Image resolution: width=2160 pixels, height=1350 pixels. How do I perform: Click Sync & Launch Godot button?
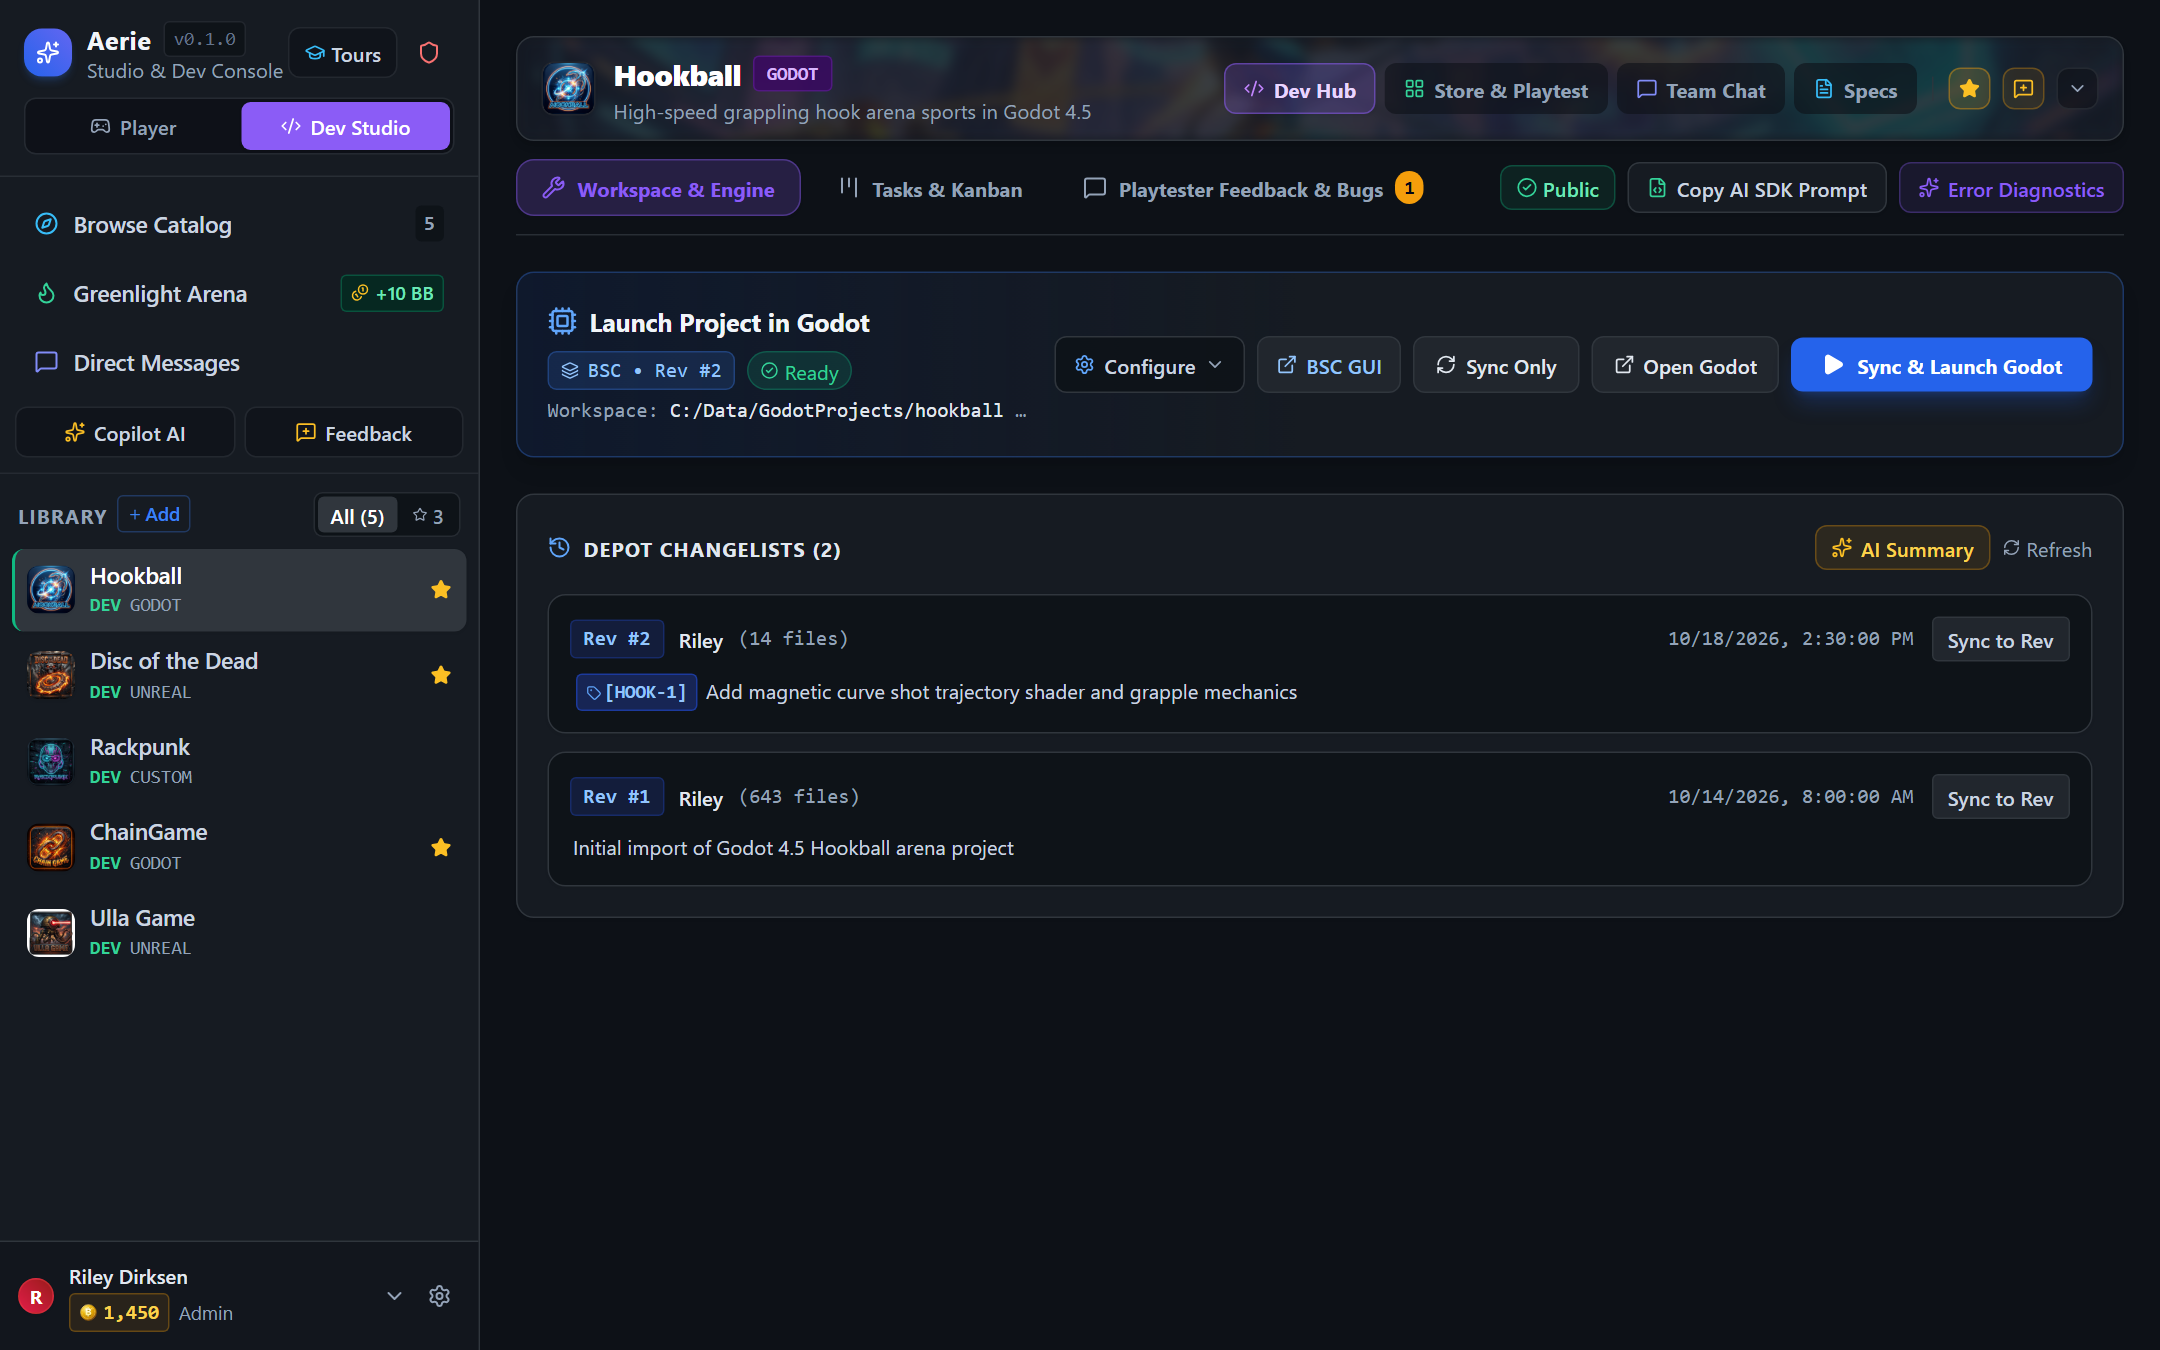[1941, 366]
